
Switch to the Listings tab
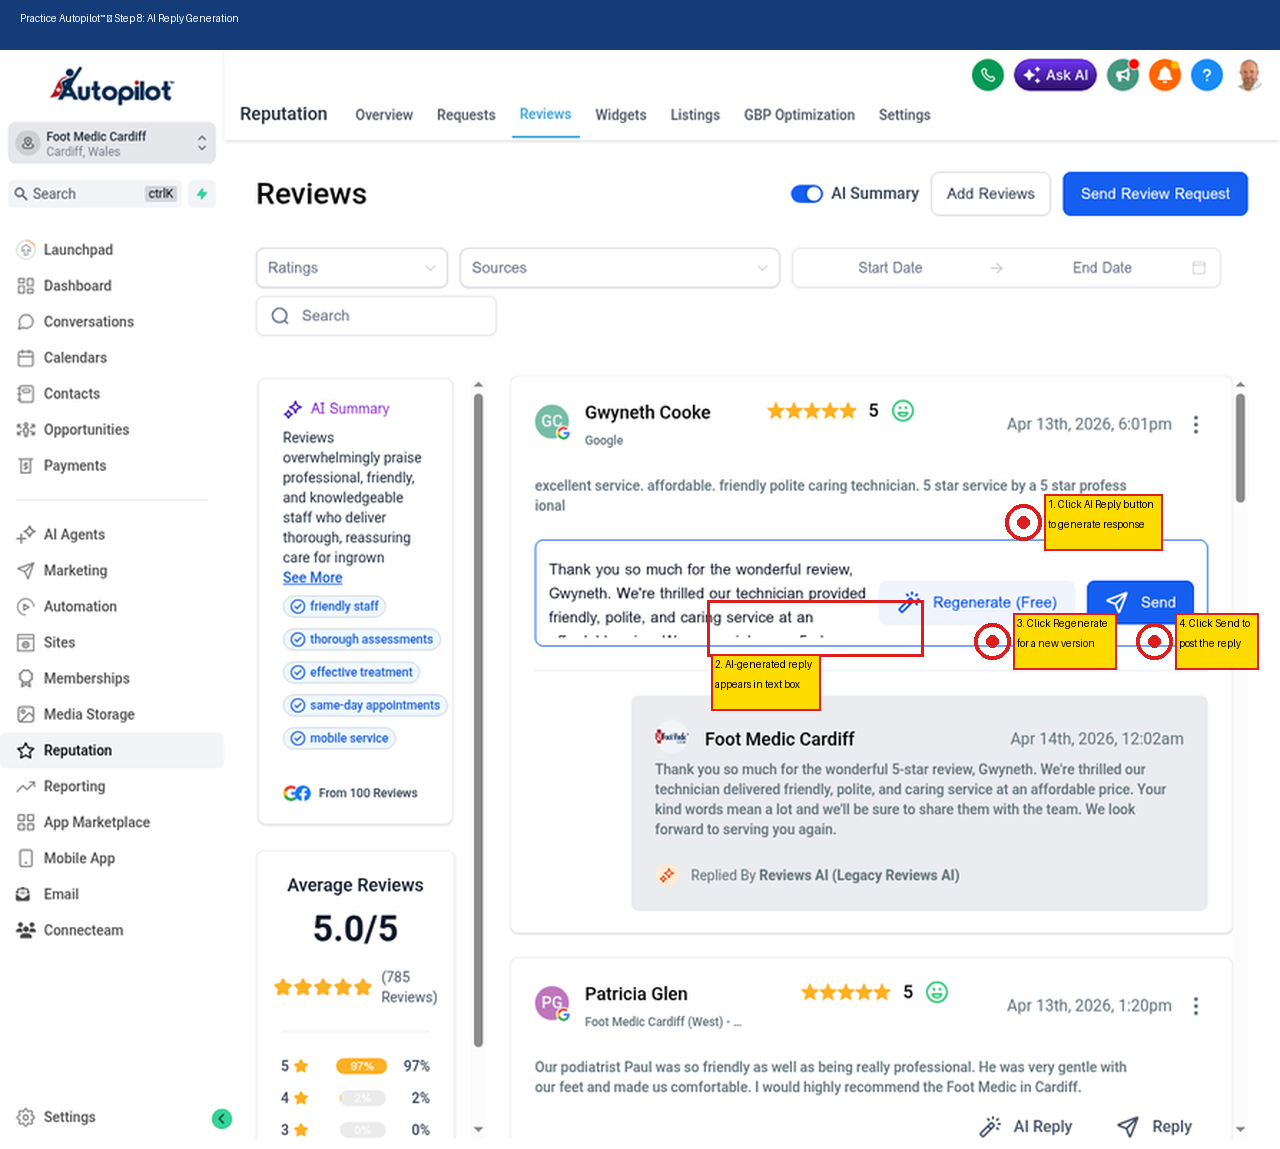click(x=695, y=115)
